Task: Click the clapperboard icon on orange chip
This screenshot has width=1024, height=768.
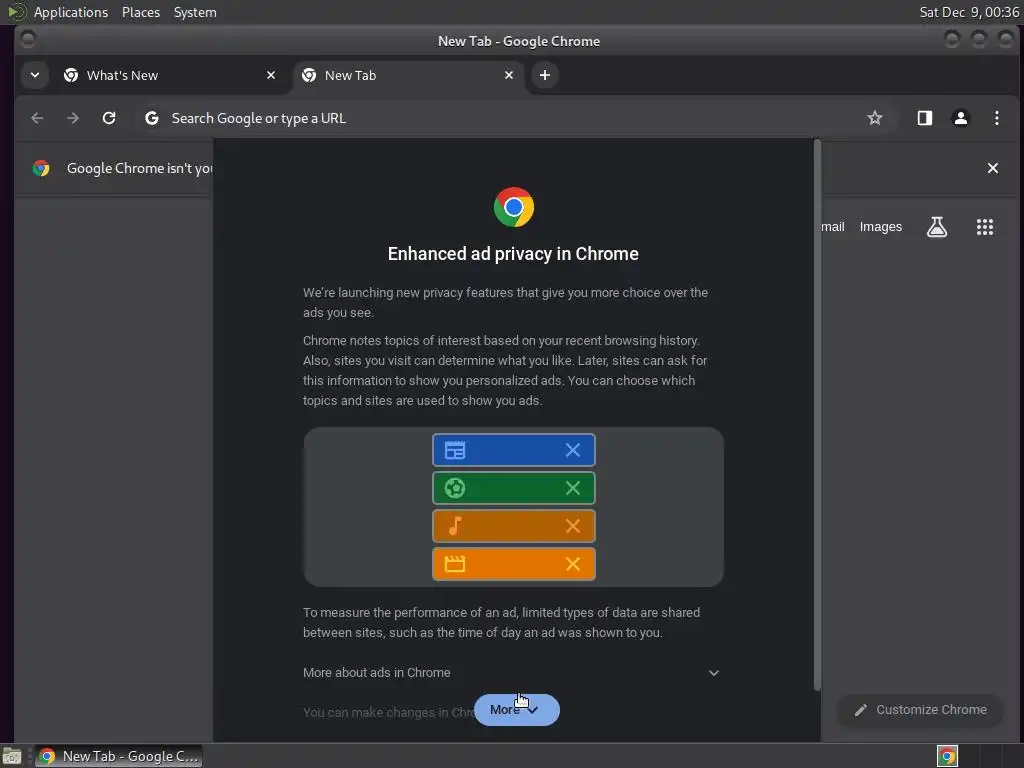Action: [455, 564]
